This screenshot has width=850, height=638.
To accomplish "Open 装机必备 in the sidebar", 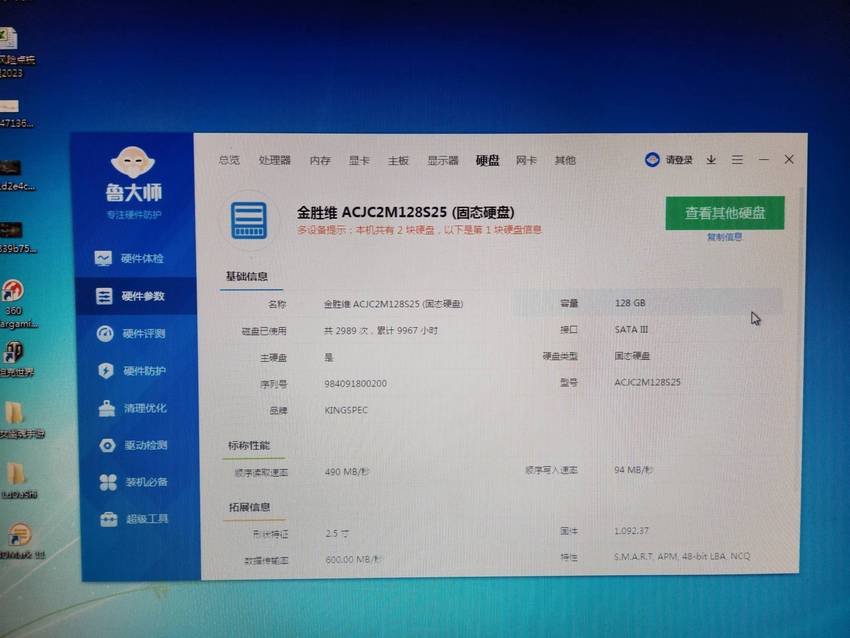I will click(134, 482).
